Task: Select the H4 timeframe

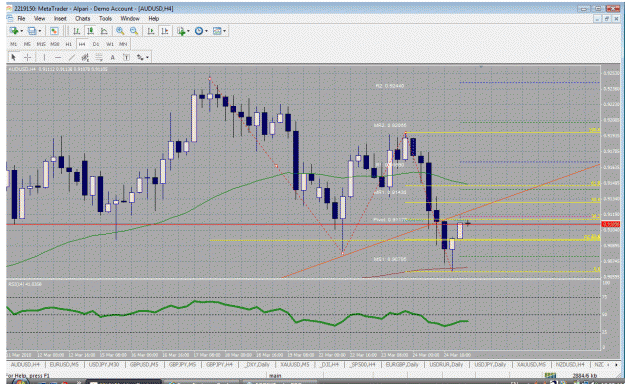Action: coord(82,44)
